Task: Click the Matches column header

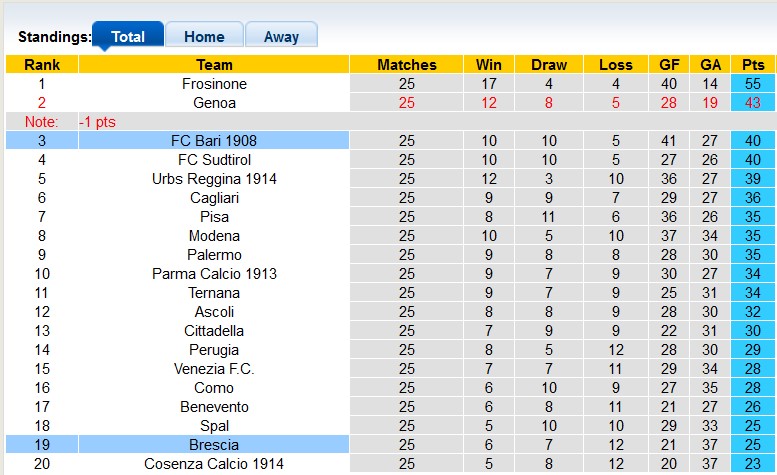Action: click(x=406, y=65)
